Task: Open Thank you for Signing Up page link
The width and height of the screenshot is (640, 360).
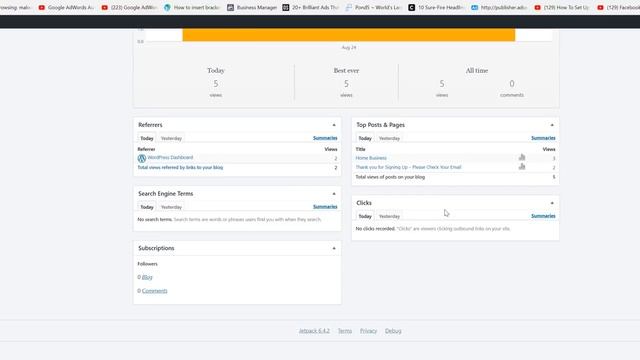Action: click(x=408, y=167)
